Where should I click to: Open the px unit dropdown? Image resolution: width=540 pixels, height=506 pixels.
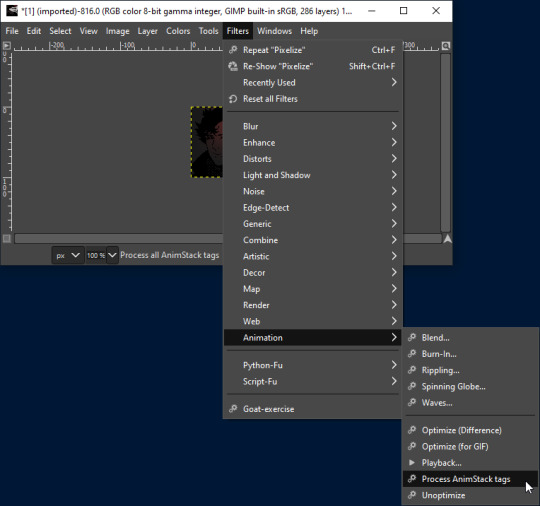point(68,255)
